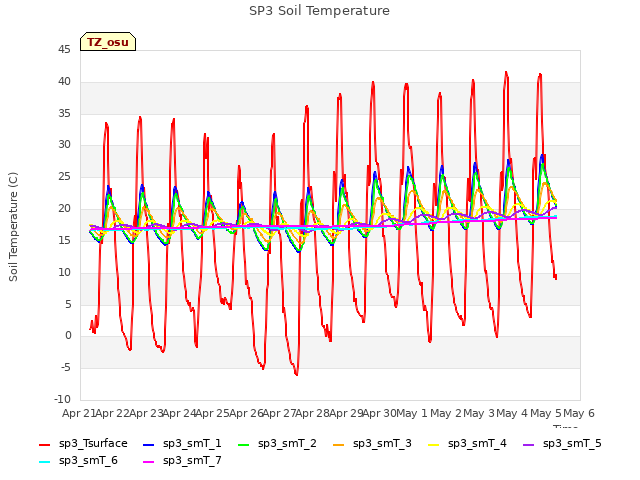Screen dimensions: 640x480
Task: Click the green sp3_smT_2 legend swatch
Action: [x=244, y=444]
